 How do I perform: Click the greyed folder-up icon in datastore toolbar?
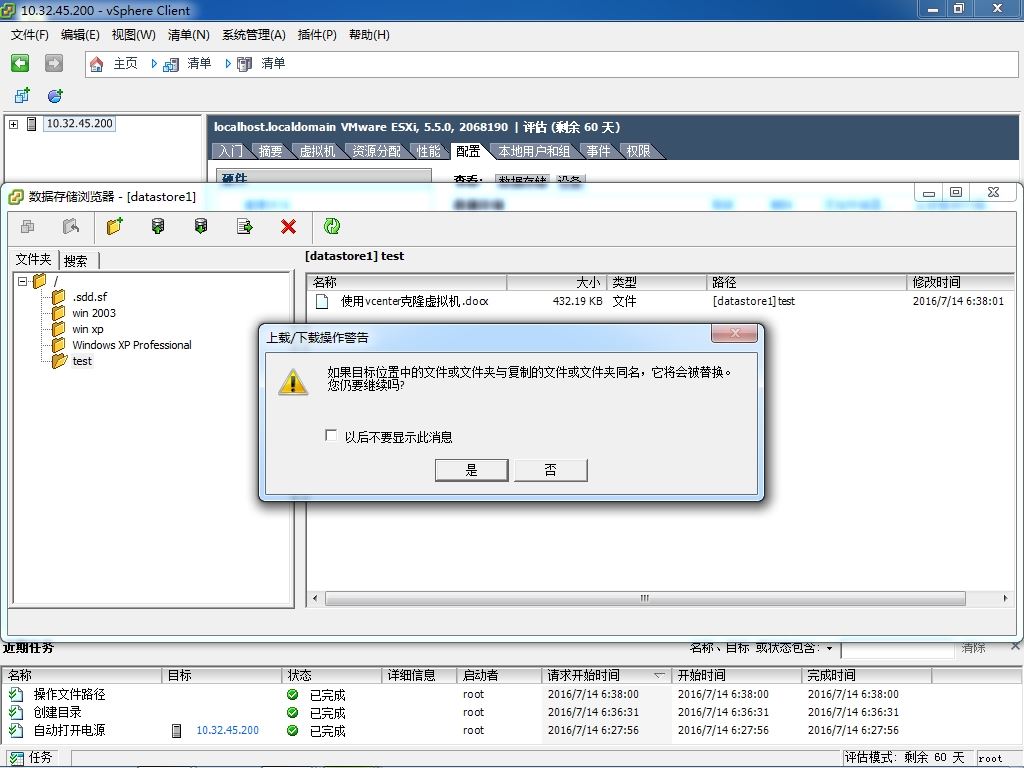(x=27, y=227)
